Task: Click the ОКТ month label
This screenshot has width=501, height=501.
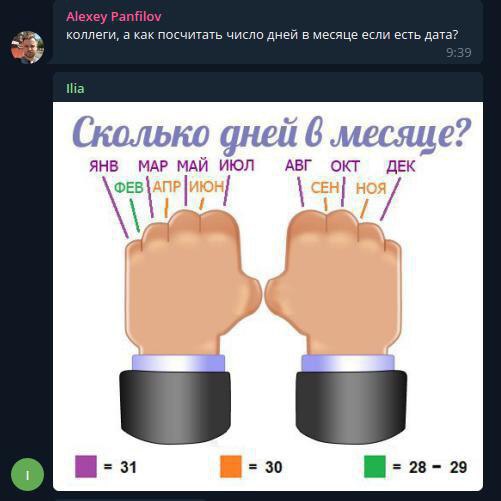Action: coord(345,166)
